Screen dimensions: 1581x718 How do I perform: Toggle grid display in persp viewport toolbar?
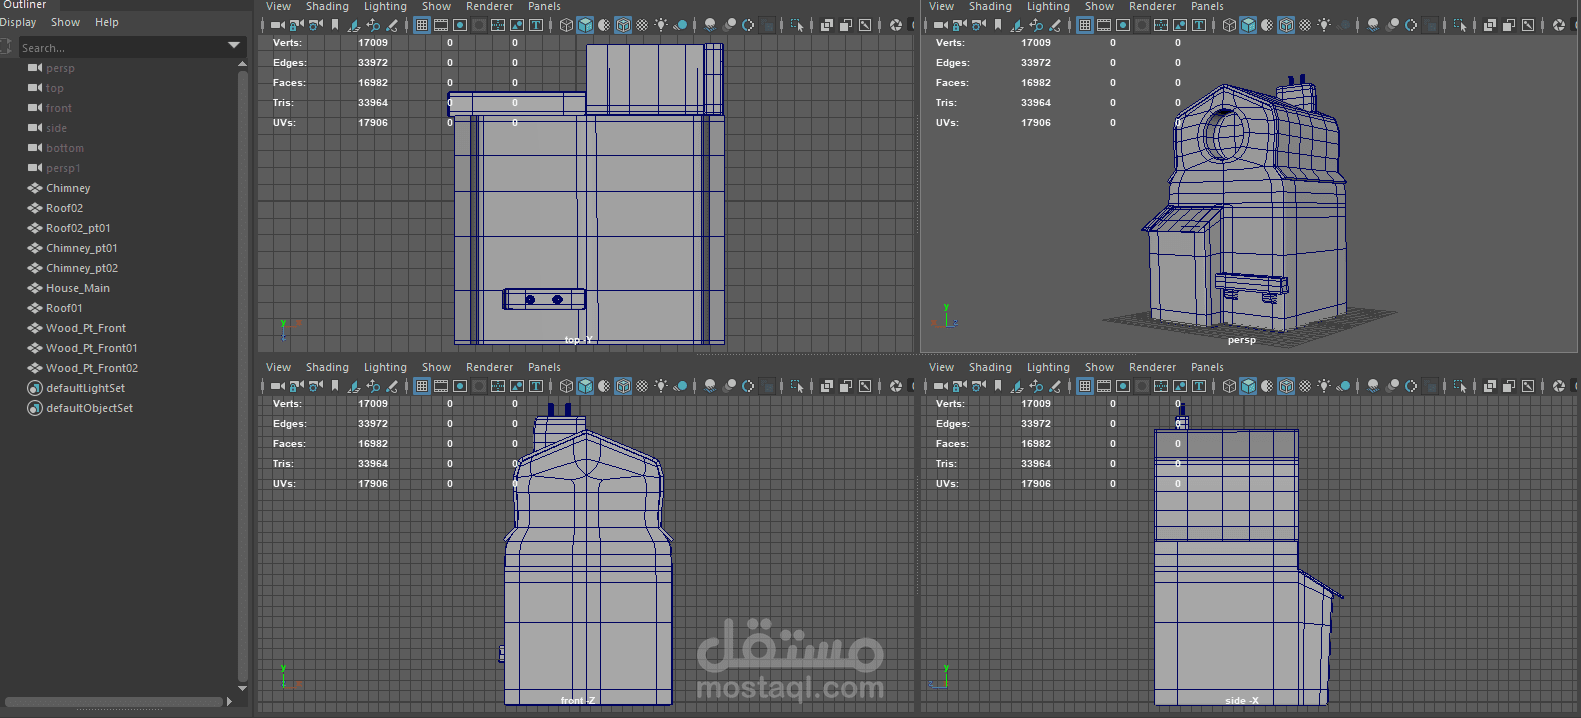[x=1085, y=25]
